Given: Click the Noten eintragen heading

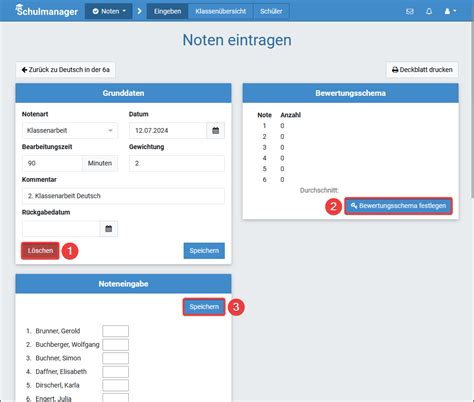Looking at the screenshot, I should click(237, 40).
